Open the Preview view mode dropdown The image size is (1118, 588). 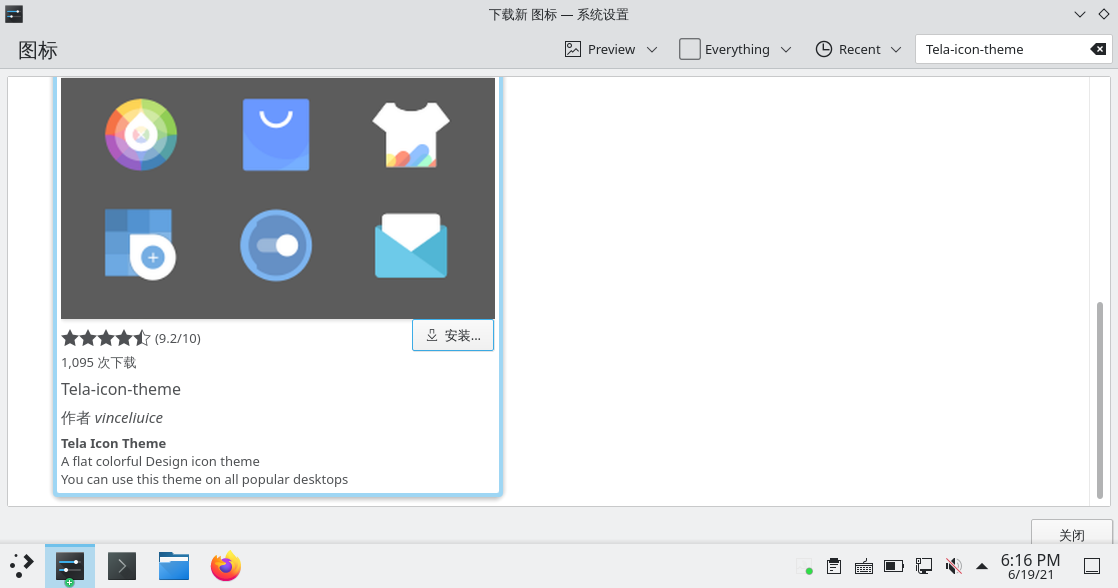(x=610, y=49)
